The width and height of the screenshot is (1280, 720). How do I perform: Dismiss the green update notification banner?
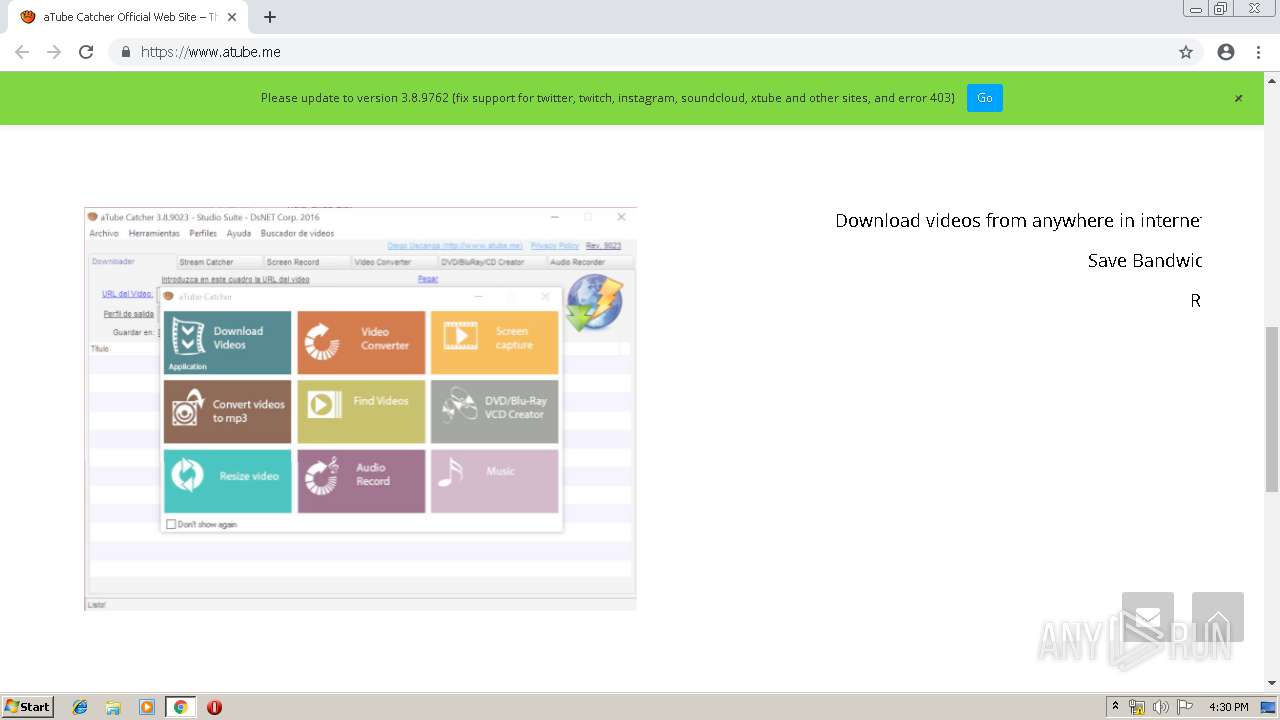tap(1238, 98)
